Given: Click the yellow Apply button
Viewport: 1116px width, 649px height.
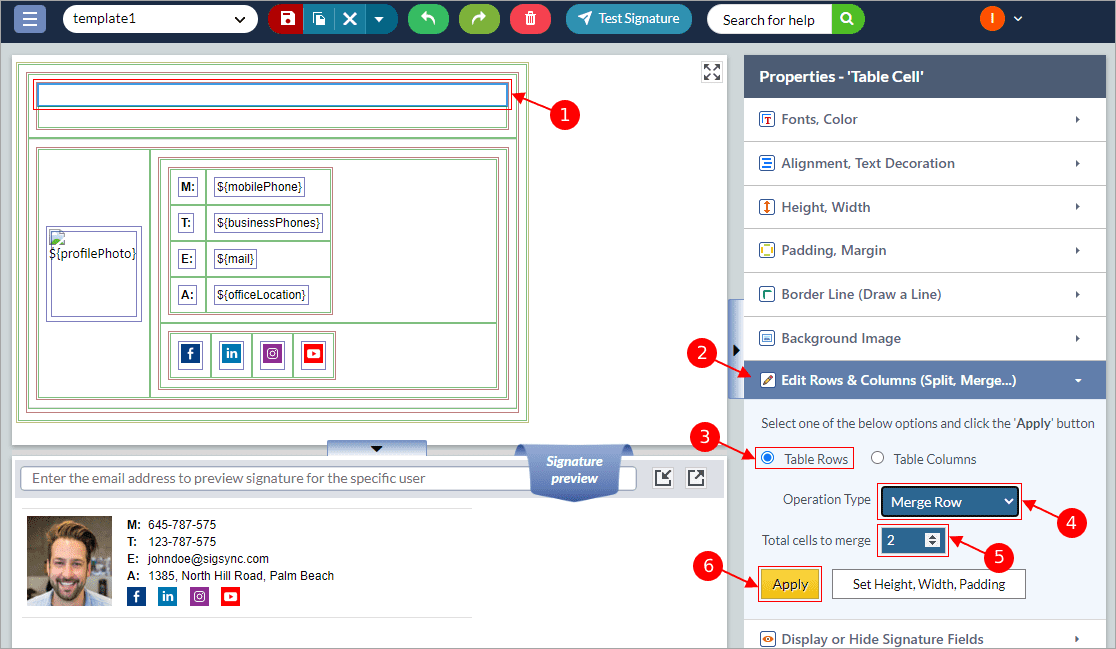Looking at the screenshot, I should (x=790, y=584).
